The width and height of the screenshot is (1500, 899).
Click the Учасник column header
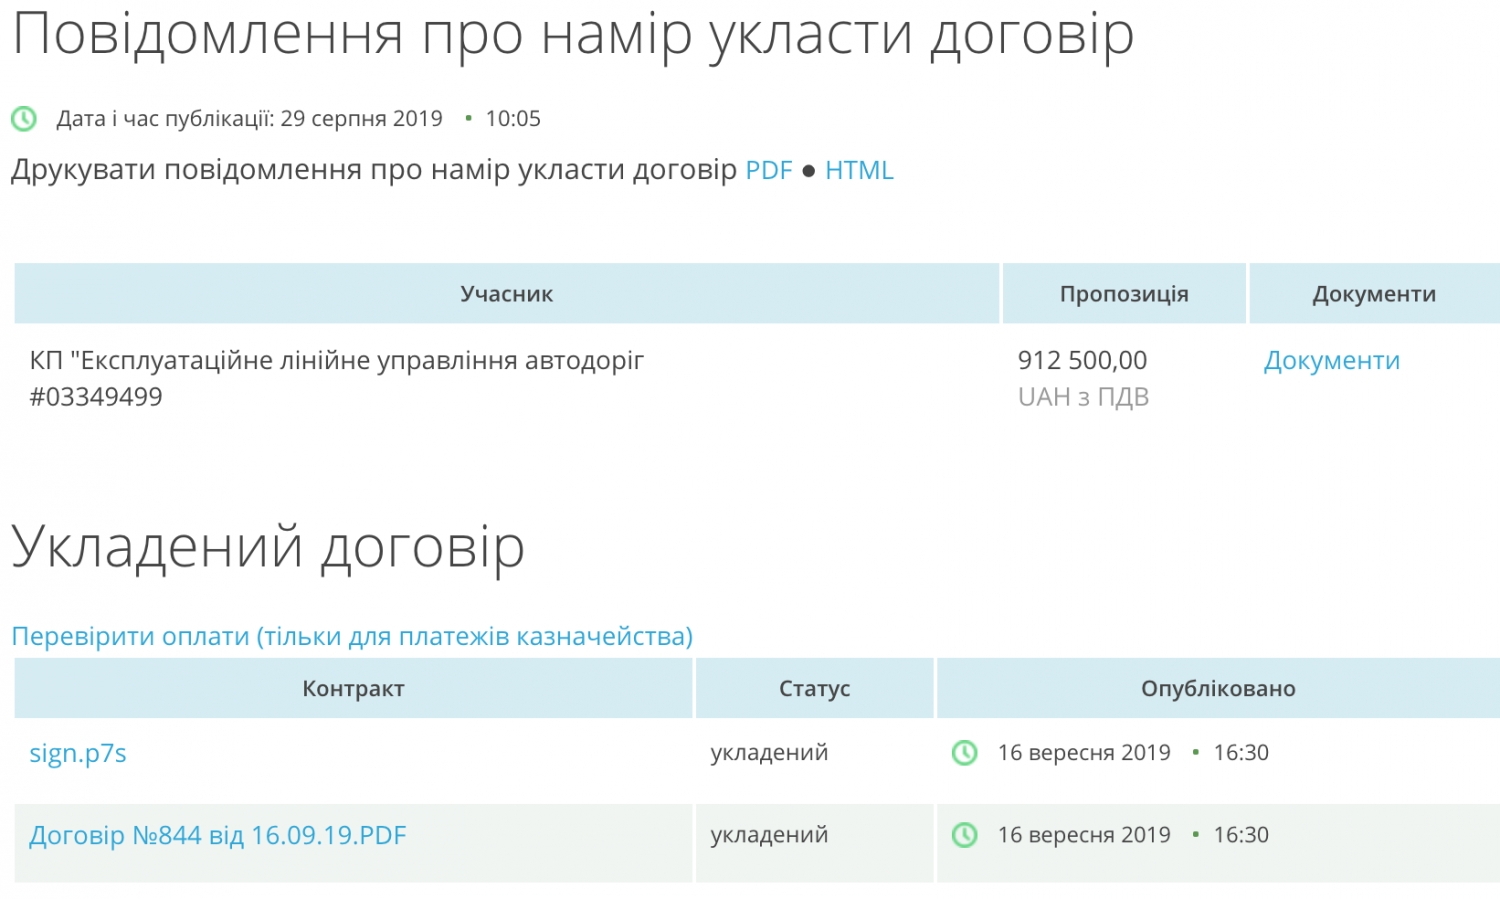[506, 294]
